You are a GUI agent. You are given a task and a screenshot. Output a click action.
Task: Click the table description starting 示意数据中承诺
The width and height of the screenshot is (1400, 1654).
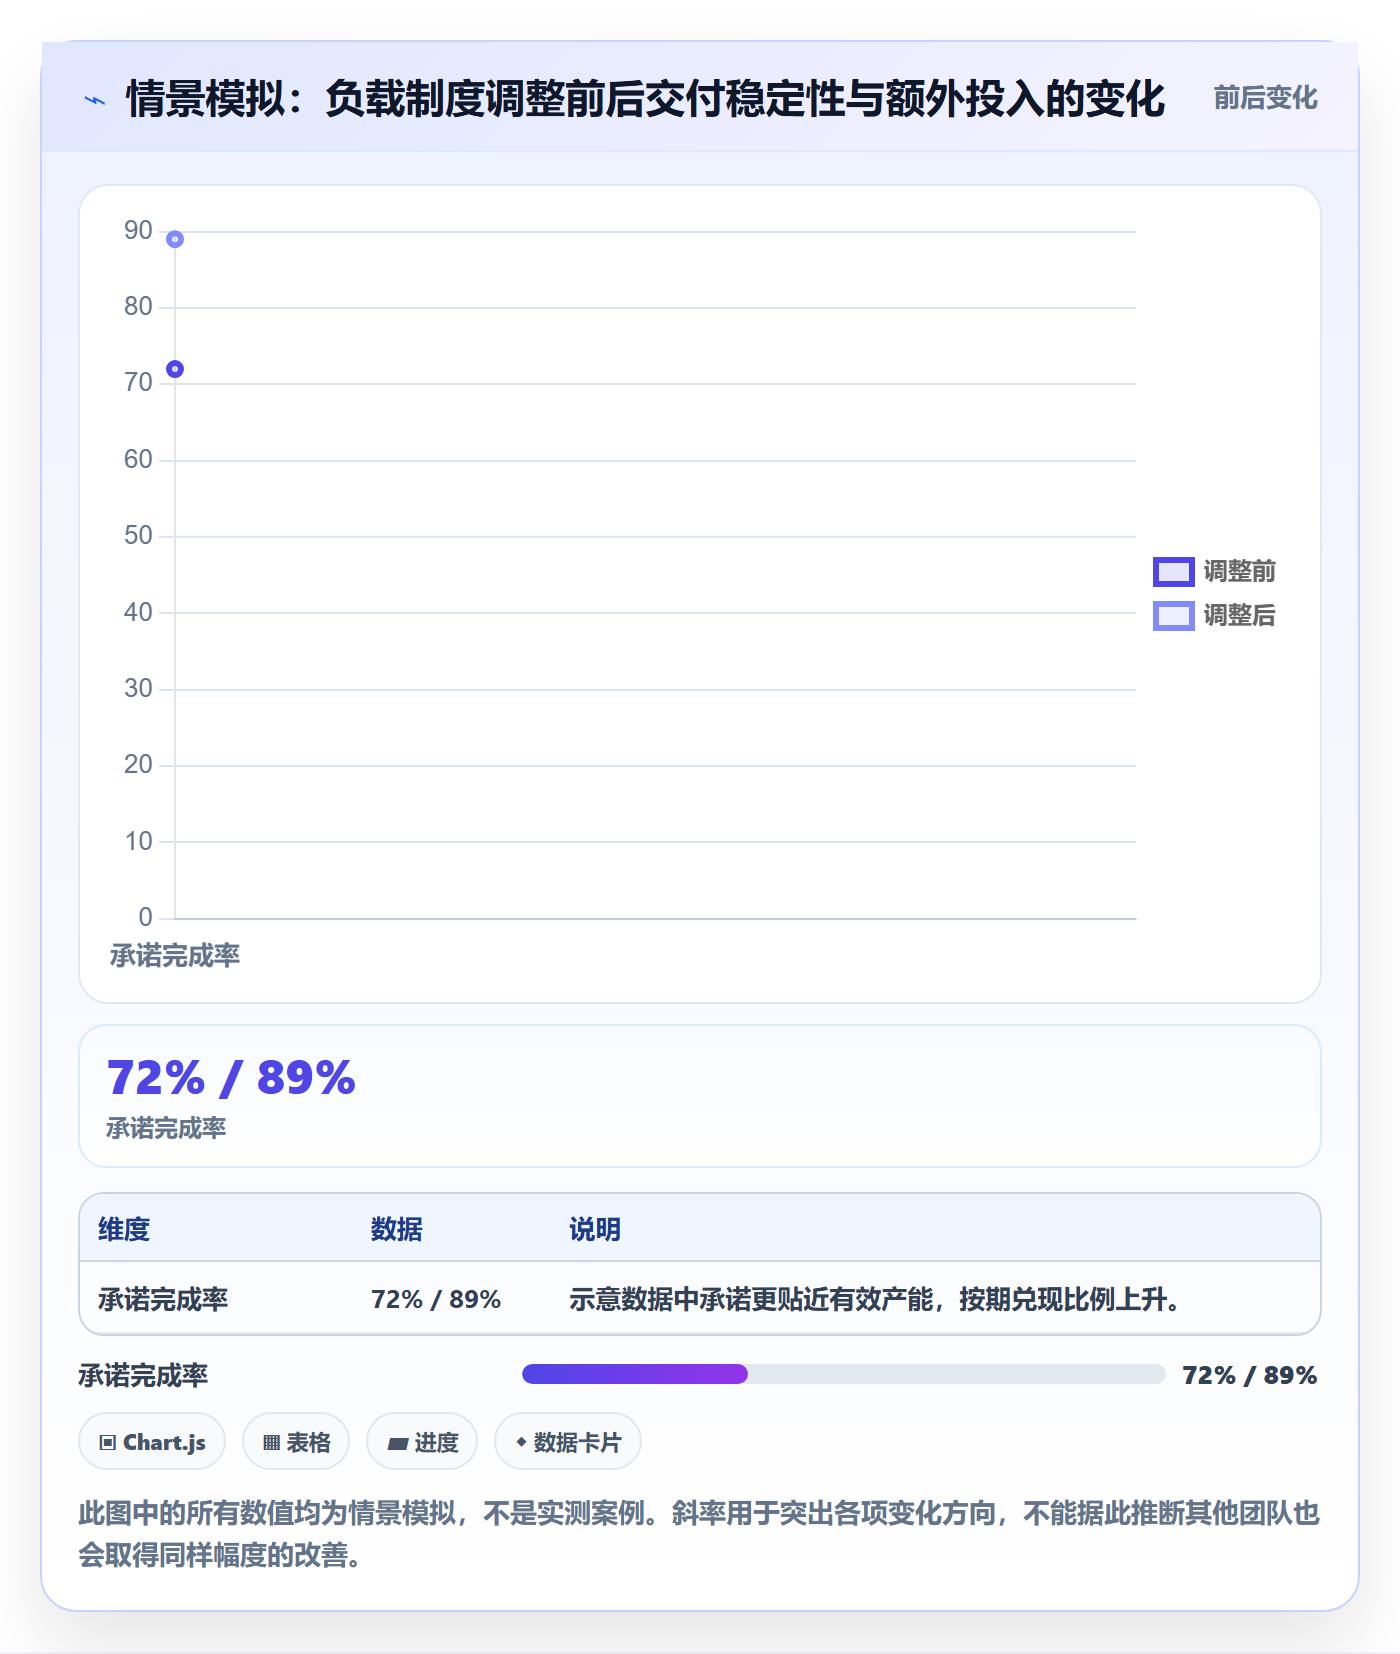tap(876, 1299)
